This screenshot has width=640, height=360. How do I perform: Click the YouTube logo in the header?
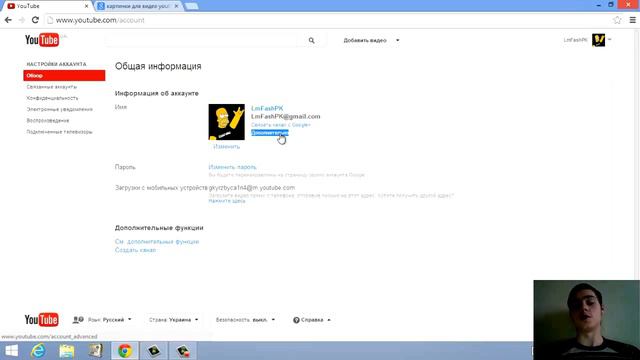42,40
